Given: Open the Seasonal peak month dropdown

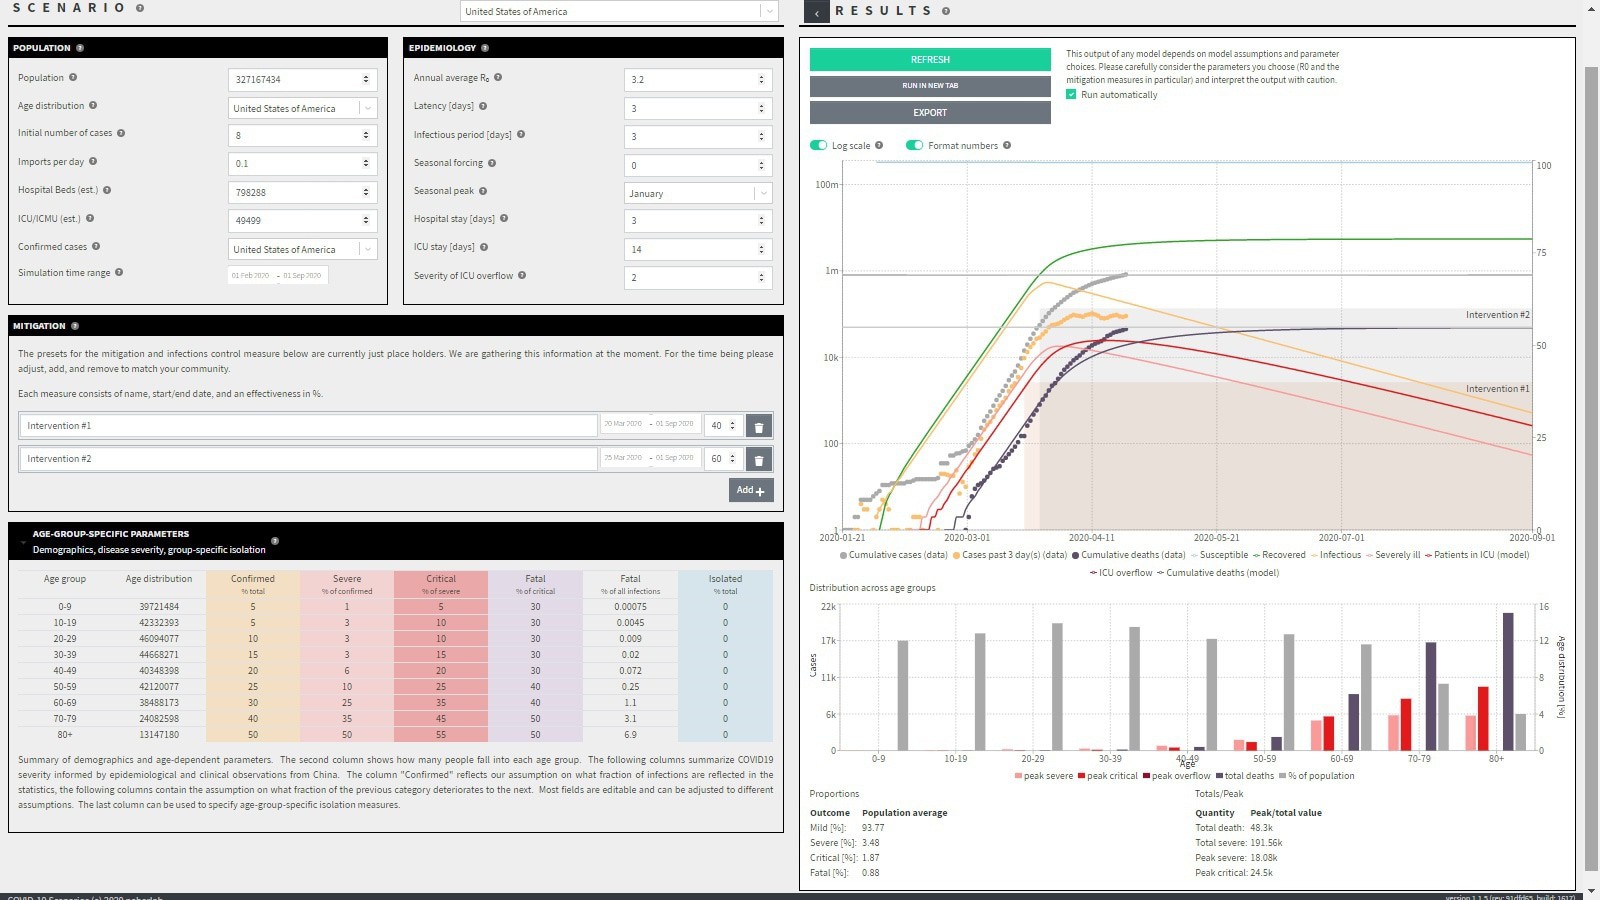Looking at the screenshot, I should [x=698, y=193].
